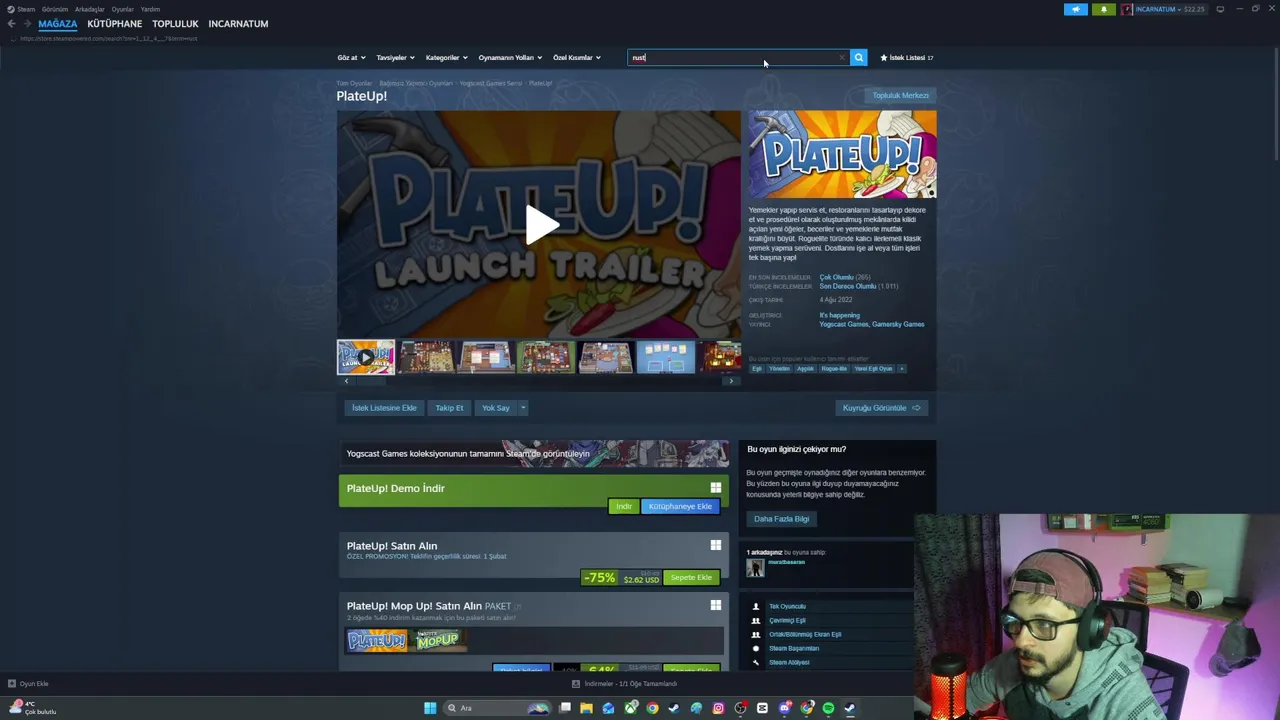Select the Tek Oyunculu feature row
1280x720 pixels.
pyautogui.click(x=828, y=606)
